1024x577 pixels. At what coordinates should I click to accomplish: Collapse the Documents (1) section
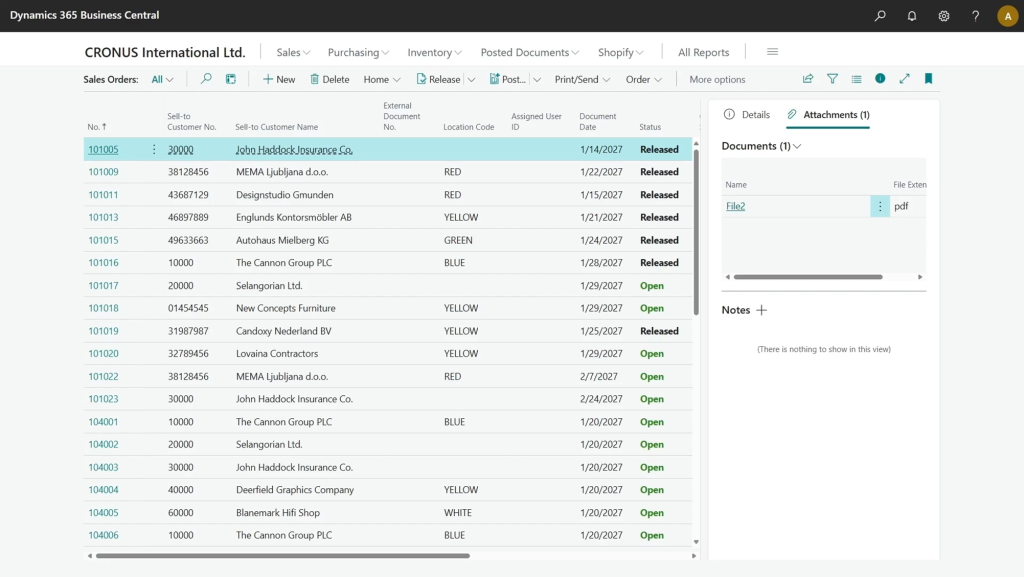tap(761, 146)
